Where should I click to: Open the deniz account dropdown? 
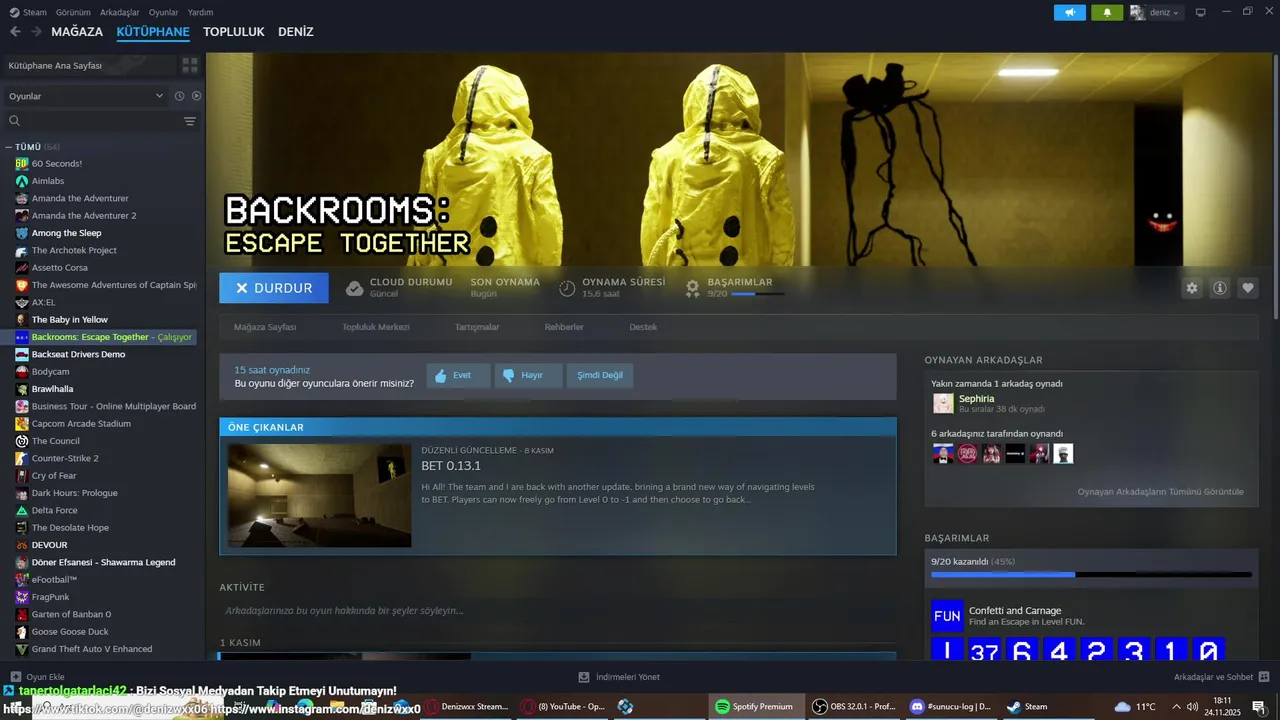point(1155,13)
